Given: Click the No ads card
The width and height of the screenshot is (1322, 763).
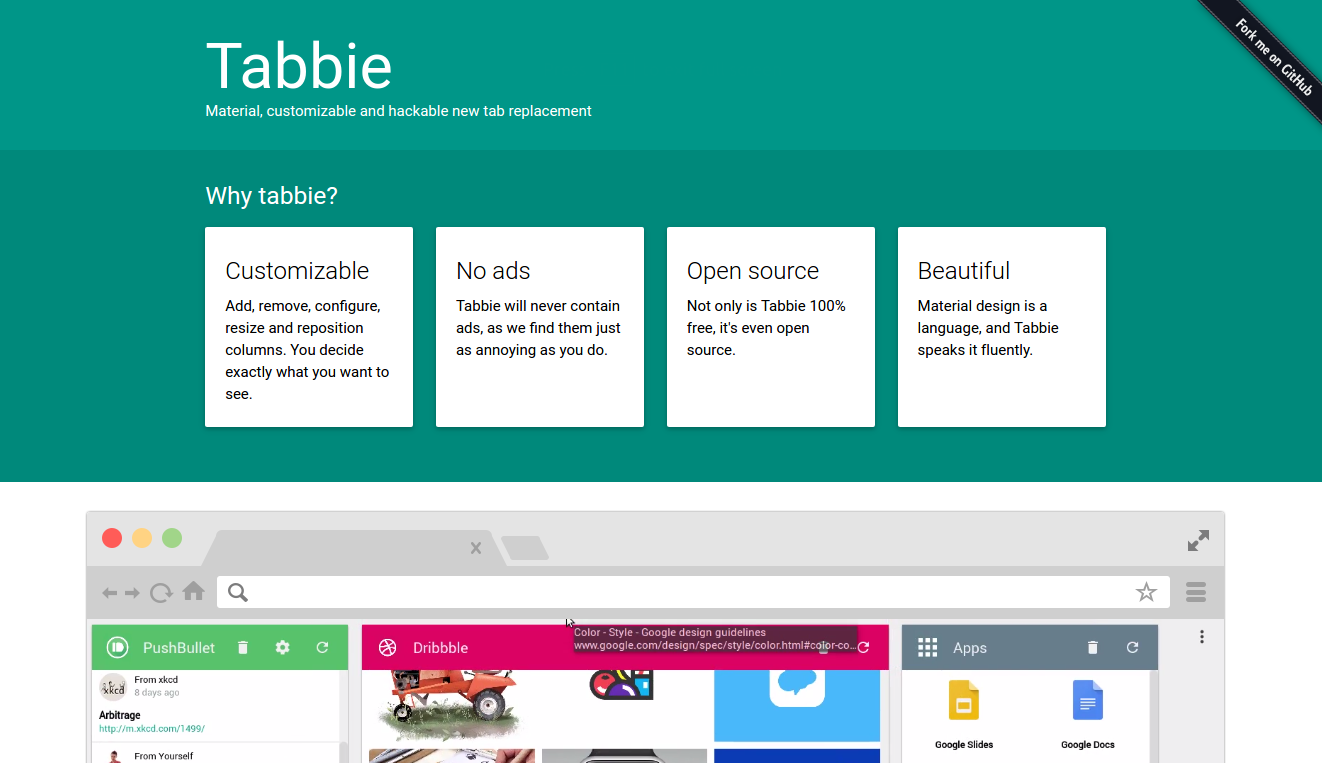Looking at the screenshot, I should (540, 327).
